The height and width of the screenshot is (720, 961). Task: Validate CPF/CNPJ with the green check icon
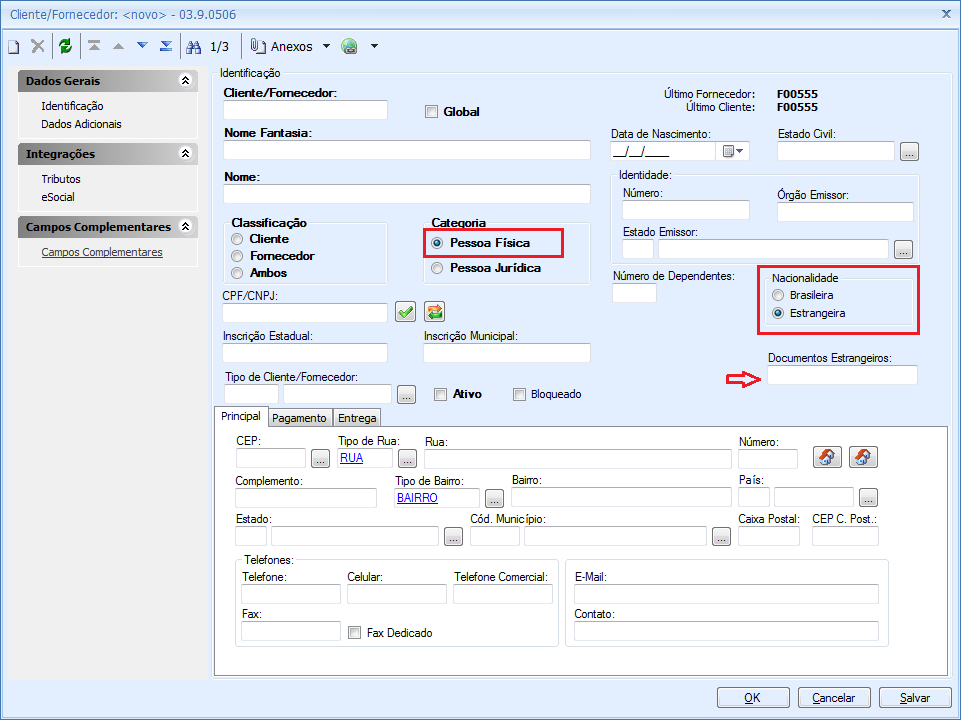coord(405,312)
